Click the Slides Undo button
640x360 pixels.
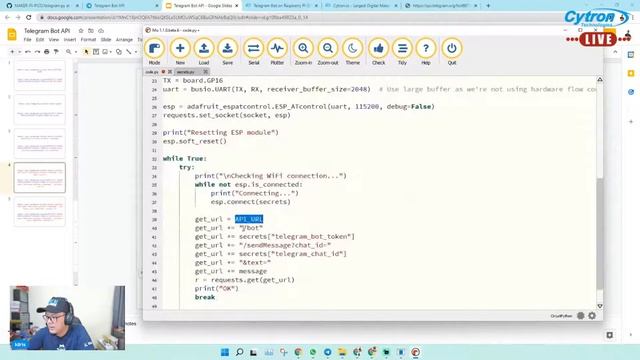click(x=28, y=52)
